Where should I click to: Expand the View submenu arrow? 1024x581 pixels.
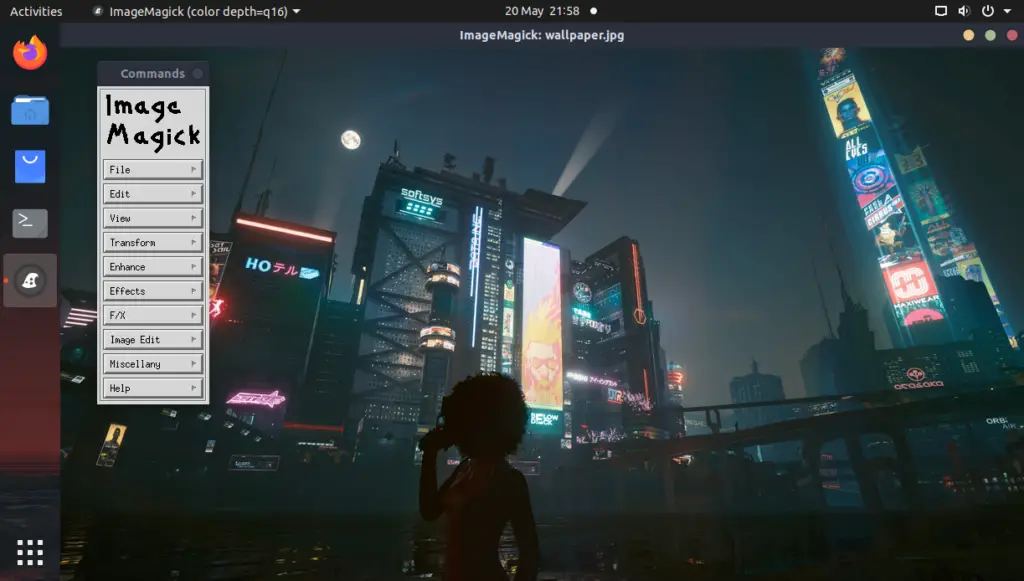pos(193,218)
